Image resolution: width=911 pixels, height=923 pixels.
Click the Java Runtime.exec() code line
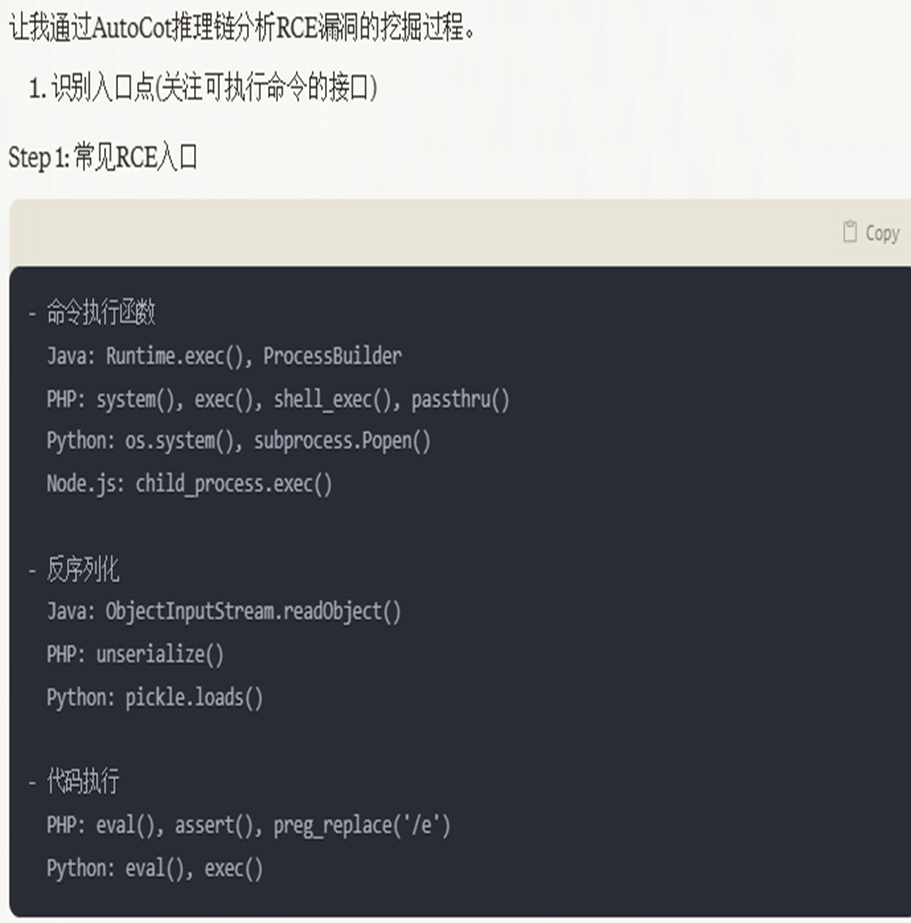tap(224, 356)
